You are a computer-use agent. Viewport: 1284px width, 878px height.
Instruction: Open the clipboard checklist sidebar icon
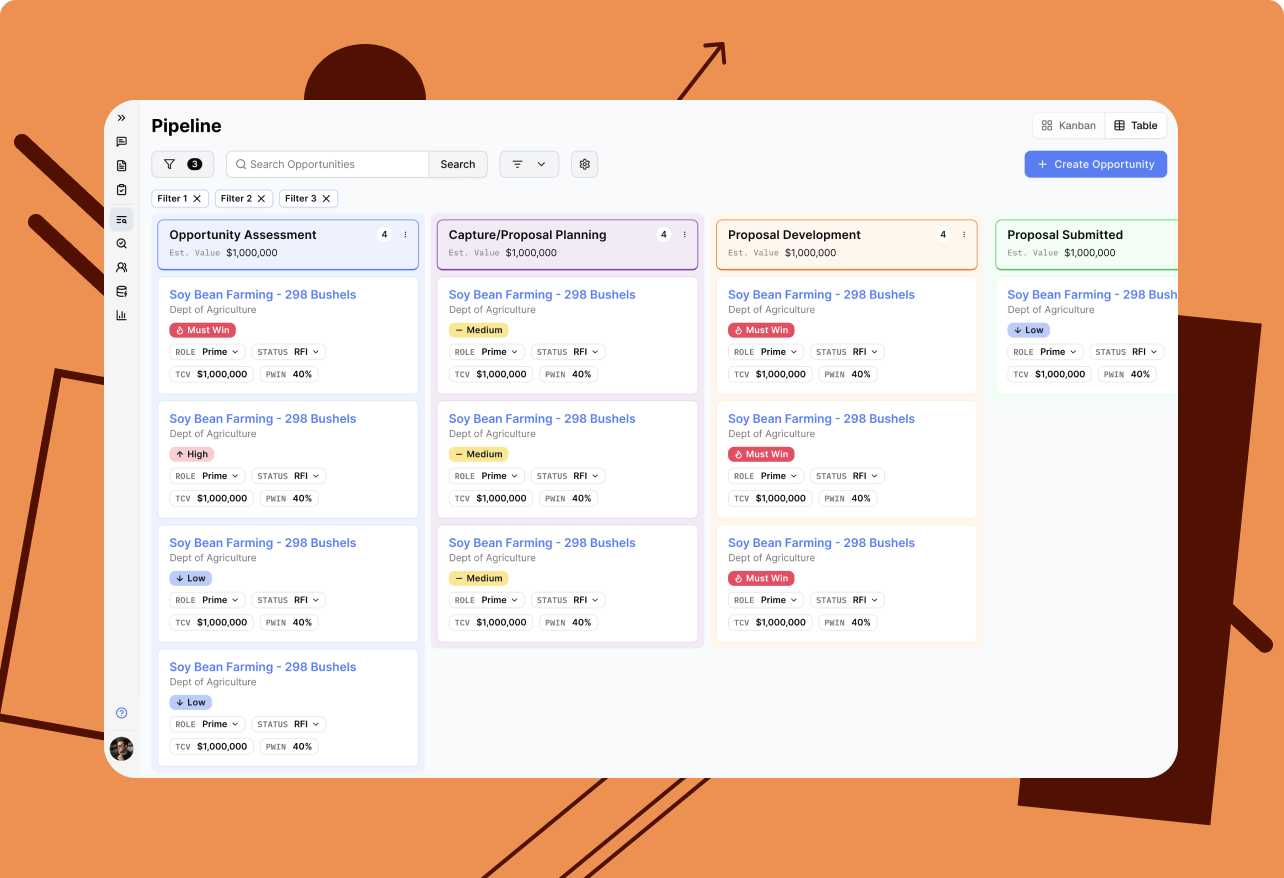click(121, 190)
